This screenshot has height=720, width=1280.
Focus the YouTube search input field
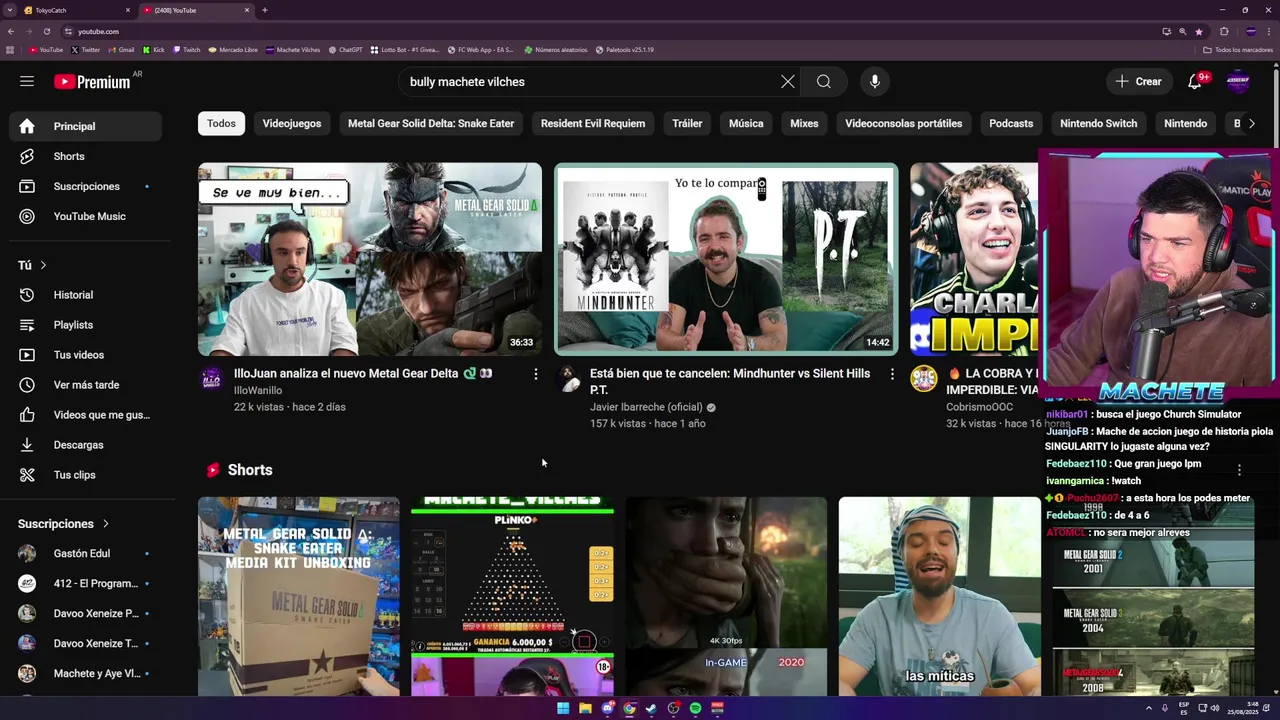(x=590, y=82)
